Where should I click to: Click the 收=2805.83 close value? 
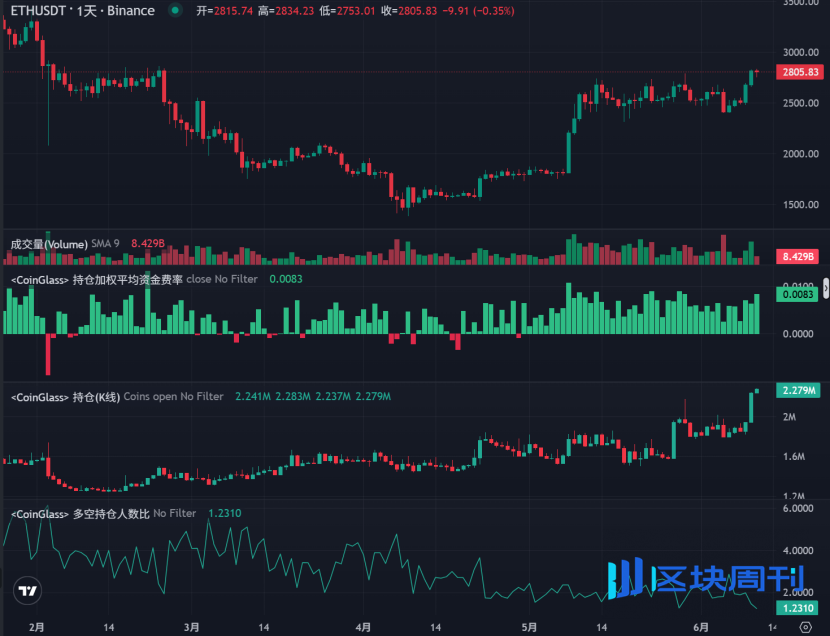pyautogui.click(x=409, y=11)
